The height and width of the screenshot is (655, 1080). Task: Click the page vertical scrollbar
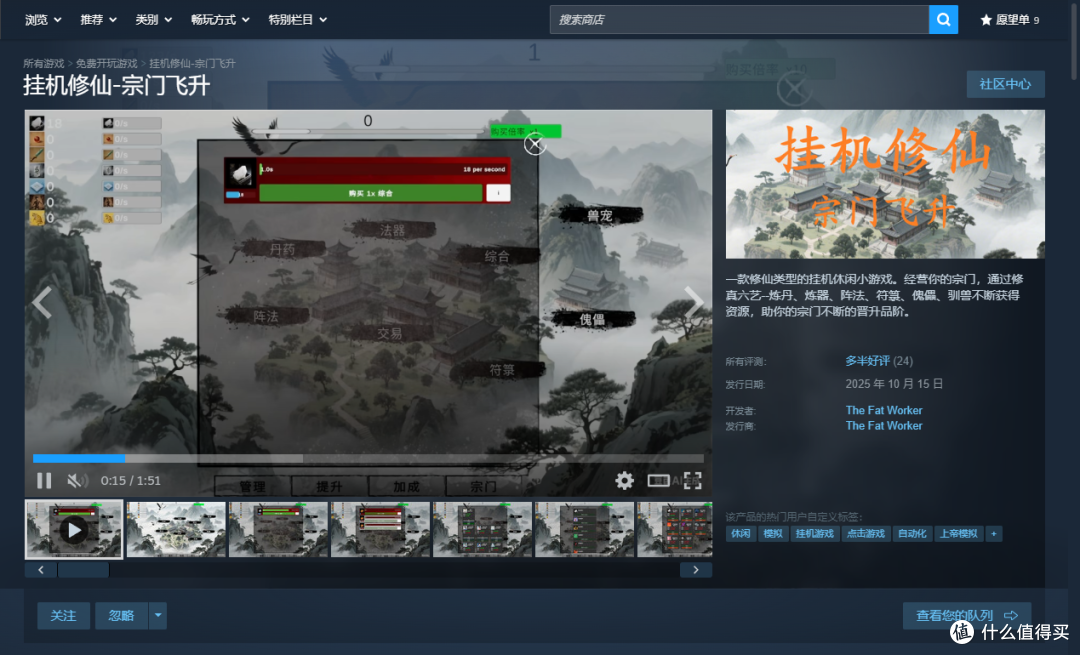(x=1075, y=41)
